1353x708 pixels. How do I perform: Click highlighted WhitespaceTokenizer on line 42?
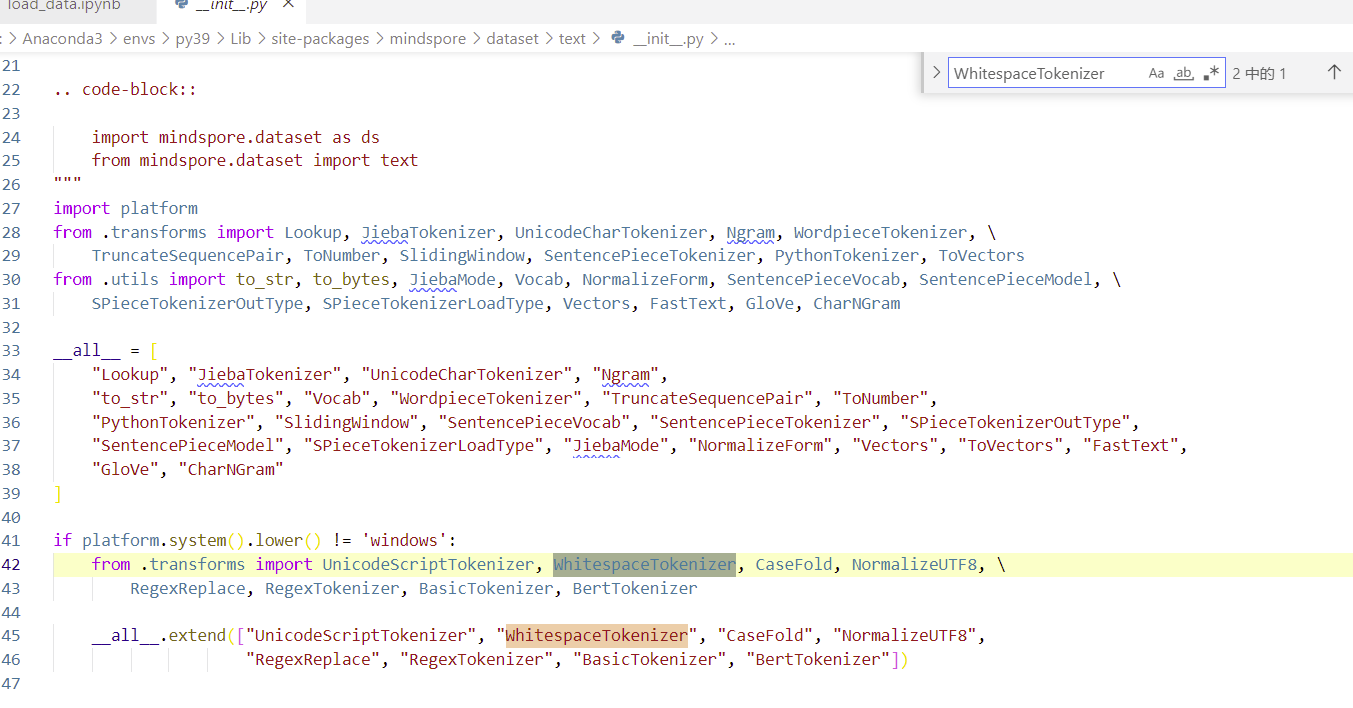pos(644,564)
